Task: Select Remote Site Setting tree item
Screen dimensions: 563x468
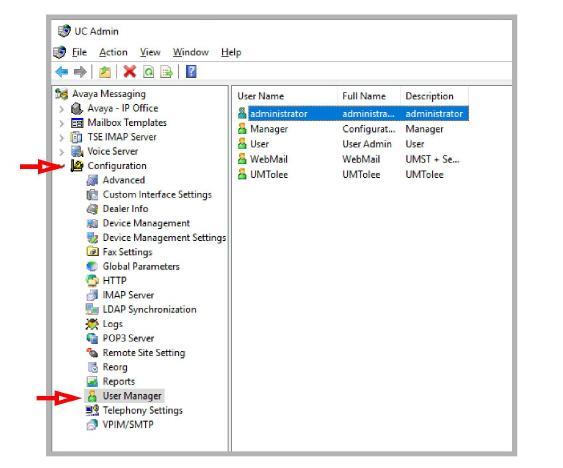Action: tap(144, 353)
